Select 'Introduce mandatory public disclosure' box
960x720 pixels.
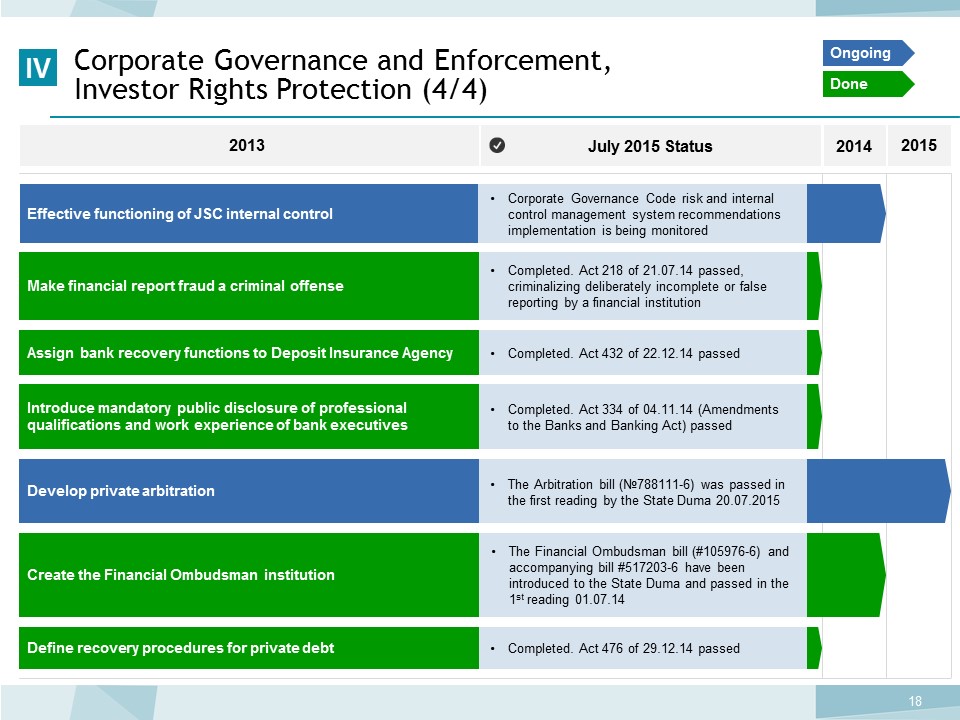249,416
